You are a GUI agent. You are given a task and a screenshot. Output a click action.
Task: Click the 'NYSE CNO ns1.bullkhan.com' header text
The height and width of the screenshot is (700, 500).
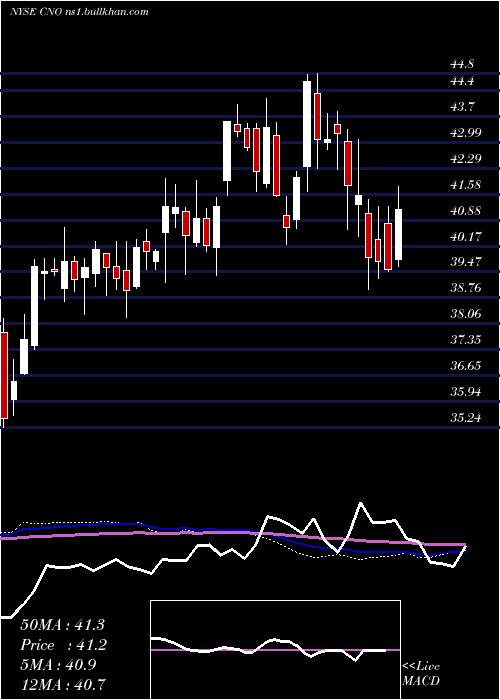[x=79, y=12]
